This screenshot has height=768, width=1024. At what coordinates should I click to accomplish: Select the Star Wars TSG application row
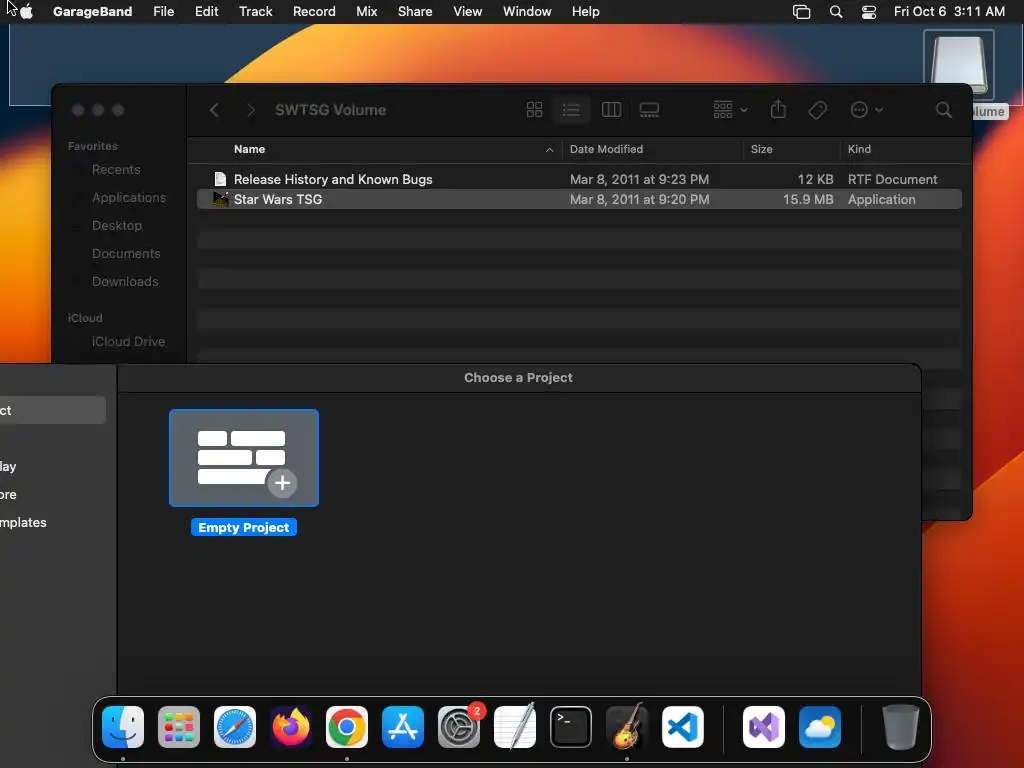(x=579, y=199)
